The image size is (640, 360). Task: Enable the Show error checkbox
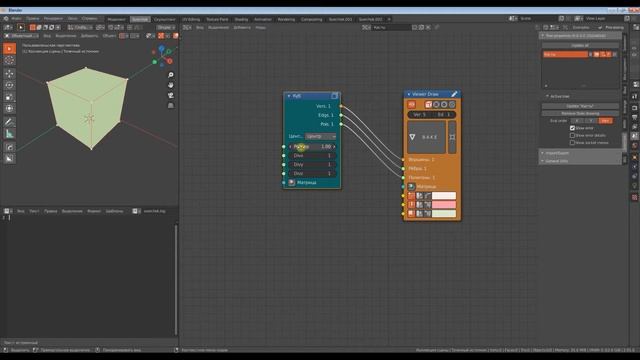572,128
